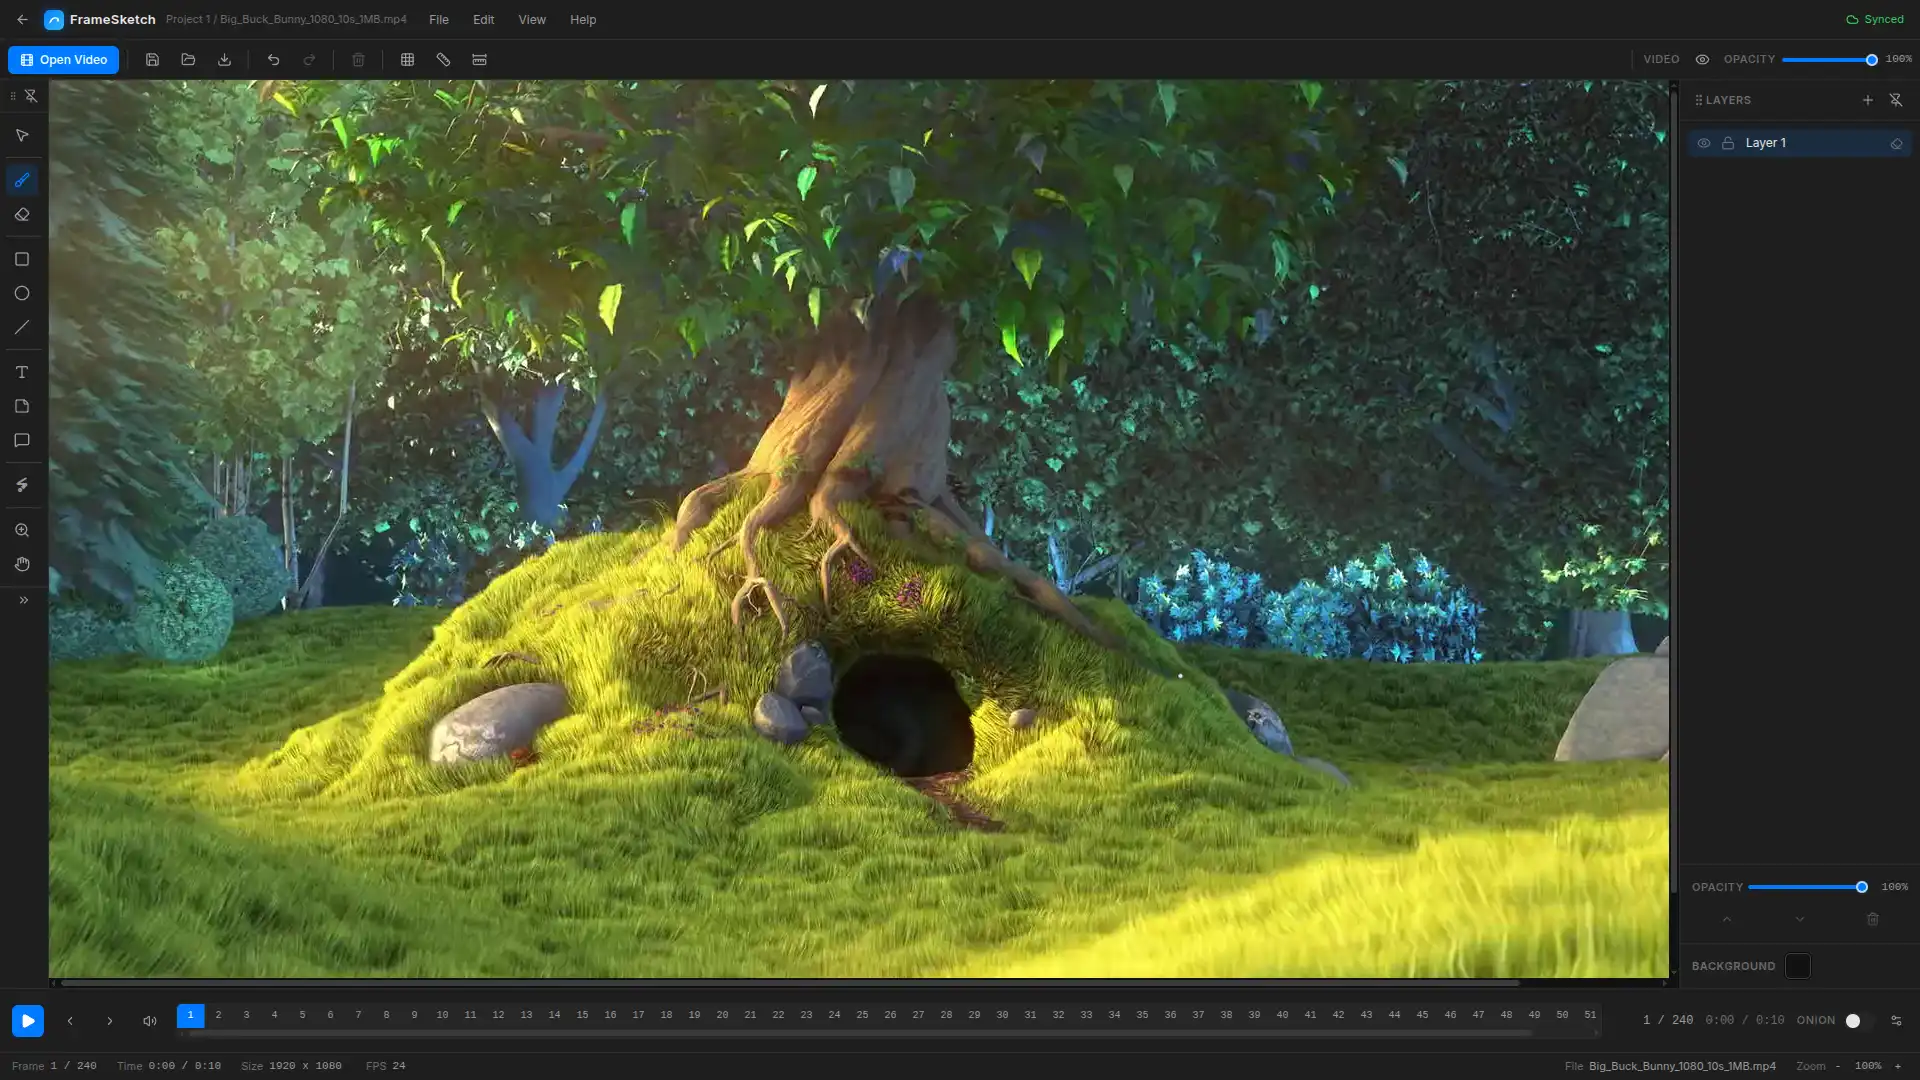Activate the Zoom magnifier tool
The width and height of the screenshot is (1920, 1080).
click(22, 530)
